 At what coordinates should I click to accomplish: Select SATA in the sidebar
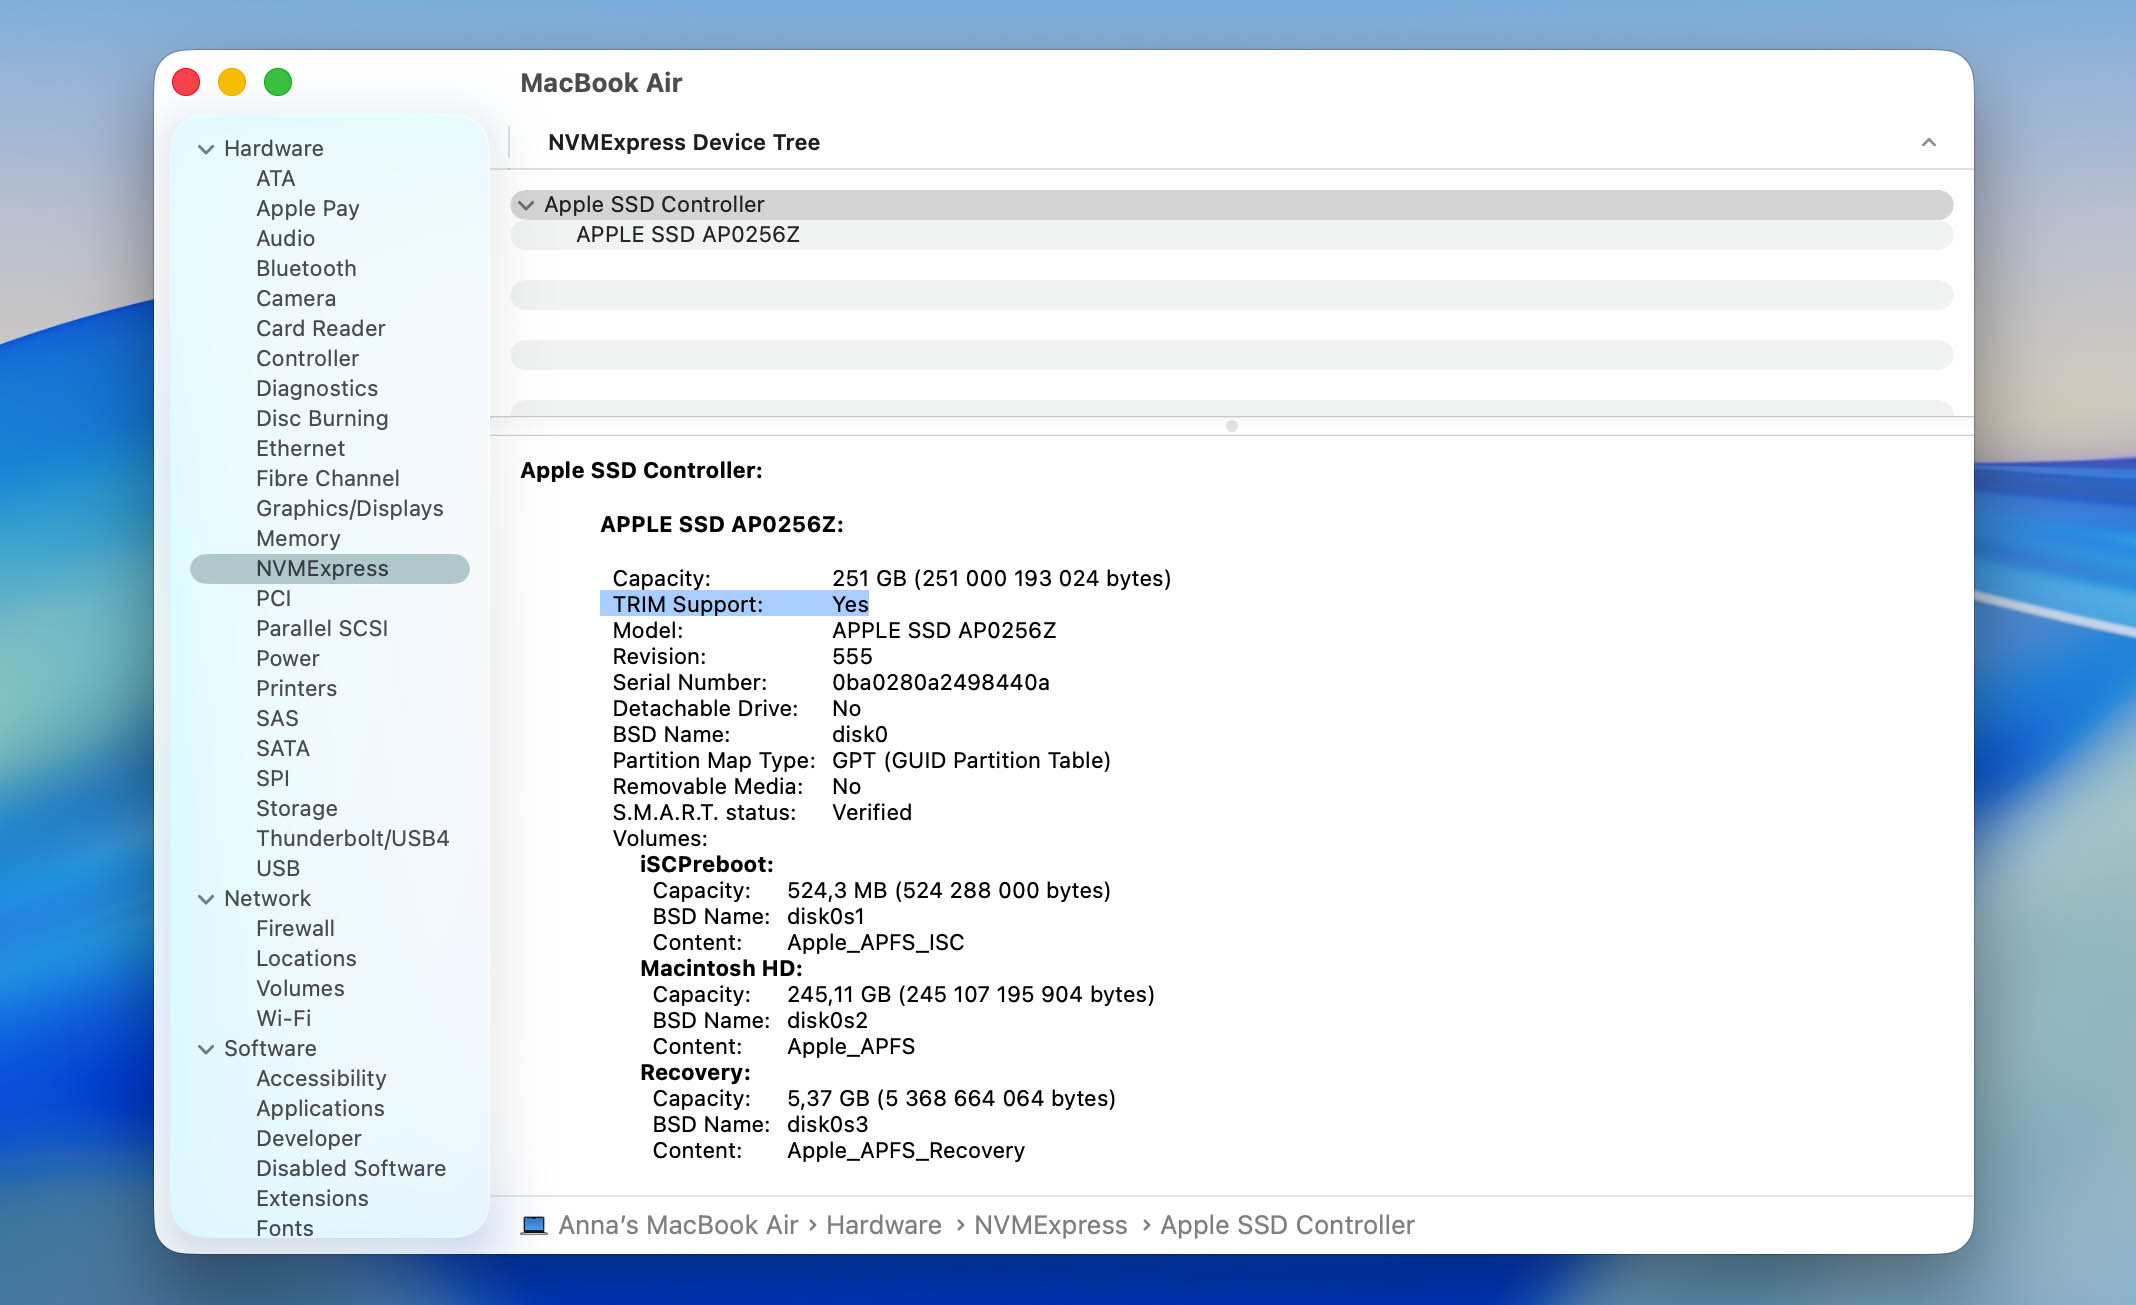(282, 749)
